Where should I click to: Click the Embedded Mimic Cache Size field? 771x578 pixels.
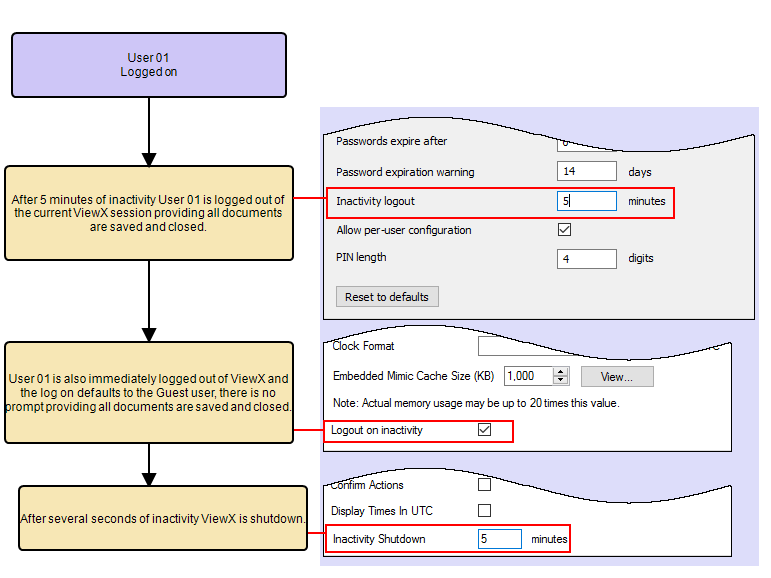(527, 377)
